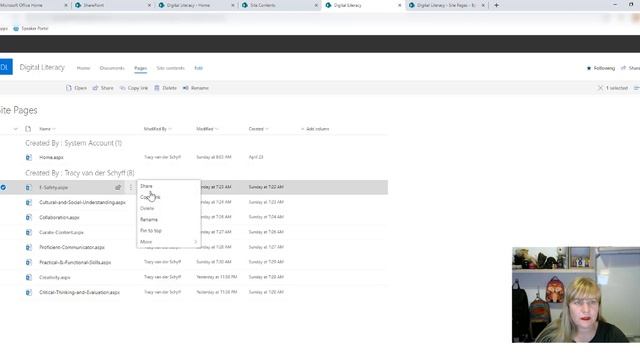Click the Home.aspx page file icon
Image resolution: width=640 pixels, height=360 pixels.
(29, 157)
